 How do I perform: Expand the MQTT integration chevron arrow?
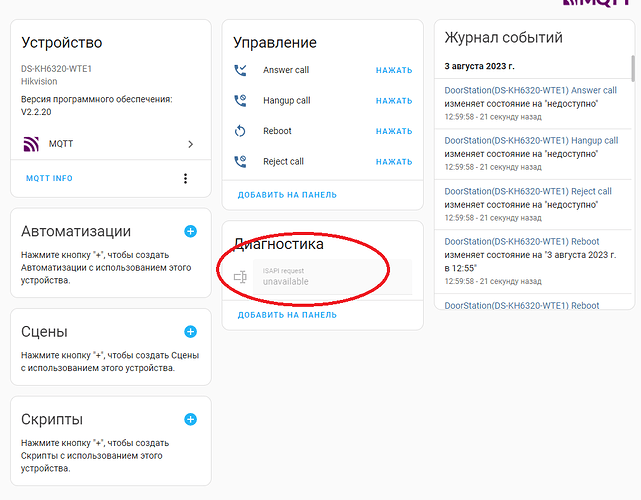pos(190,144)
